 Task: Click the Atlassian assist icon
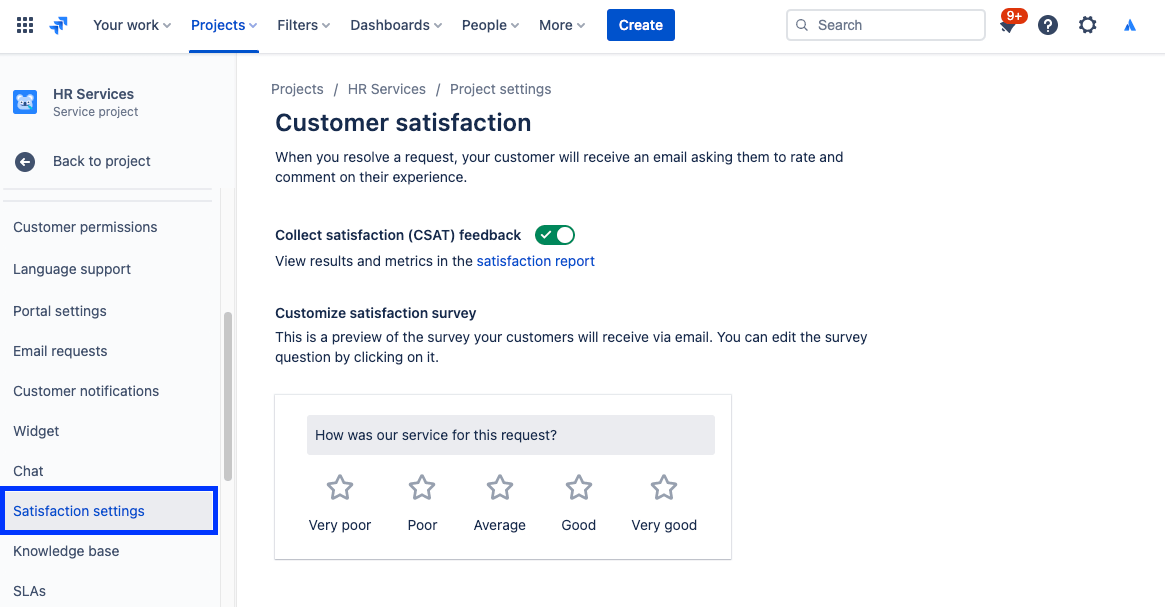[x=1129, y=24]
